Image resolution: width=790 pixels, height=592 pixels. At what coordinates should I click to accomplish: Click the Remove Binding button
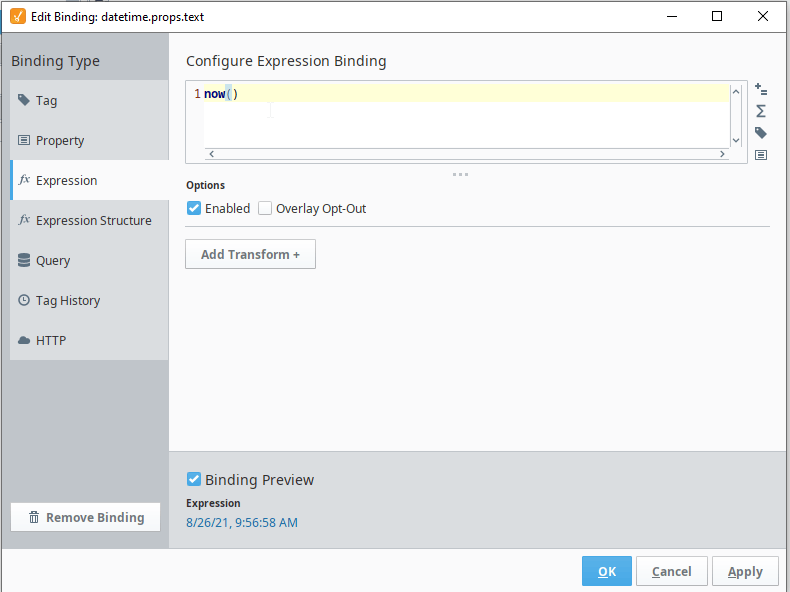[86, 517]
